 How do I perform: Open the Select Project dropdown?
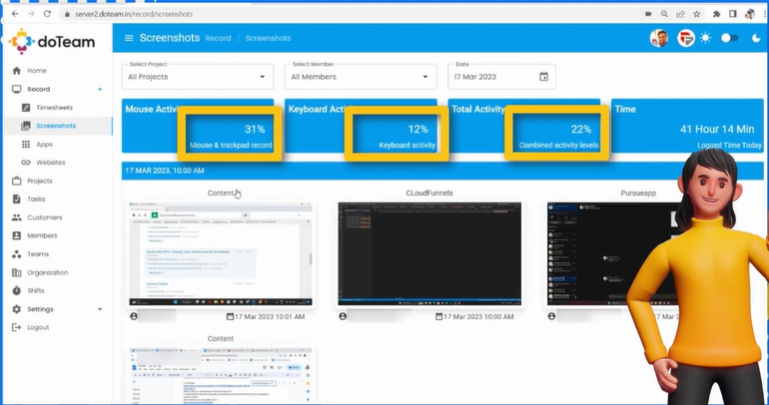pos(198,77)
